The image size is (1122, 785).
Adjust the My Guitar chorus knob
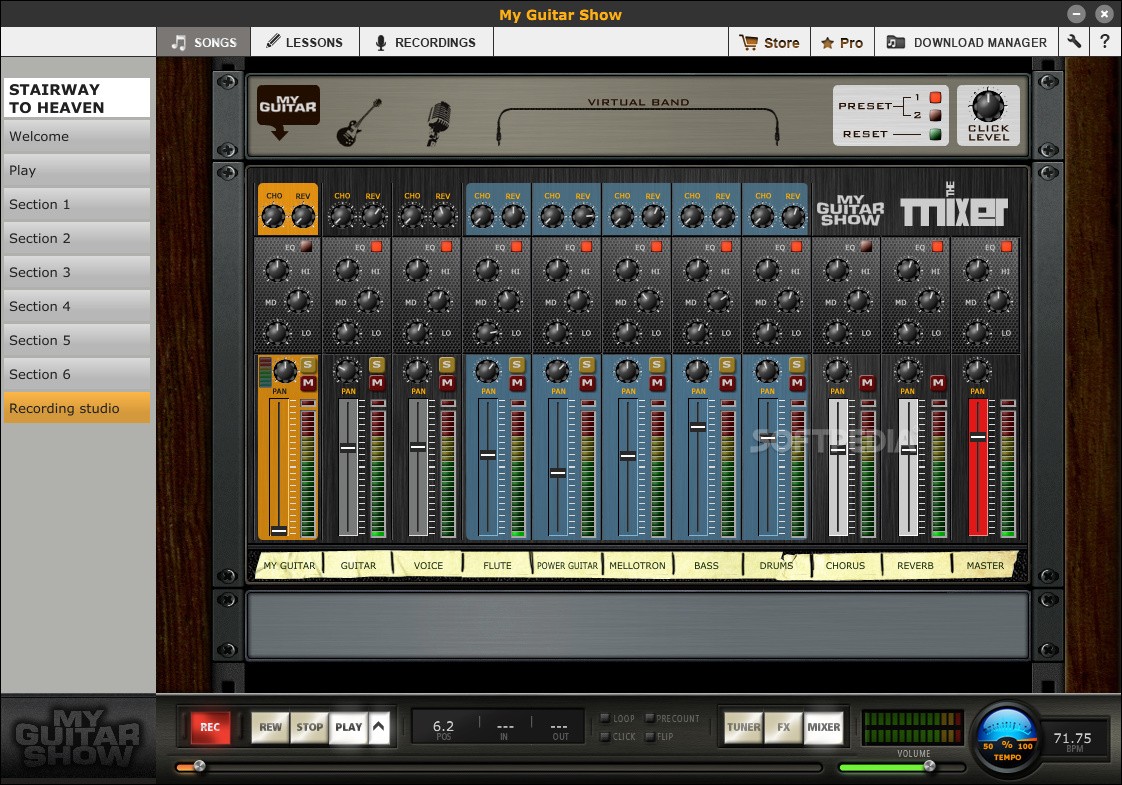[x=273, y=216]
